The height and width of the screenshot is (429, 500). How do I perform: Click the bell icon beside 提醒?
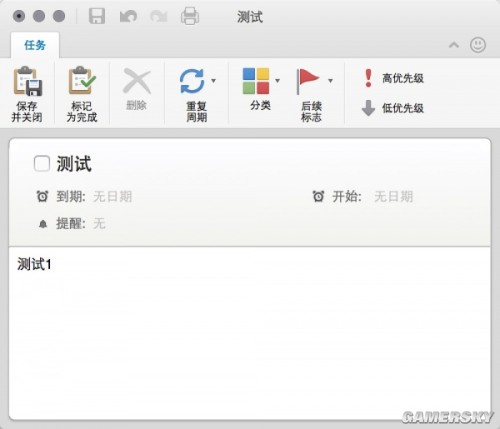pyautogui.click(x=43, y=224)
